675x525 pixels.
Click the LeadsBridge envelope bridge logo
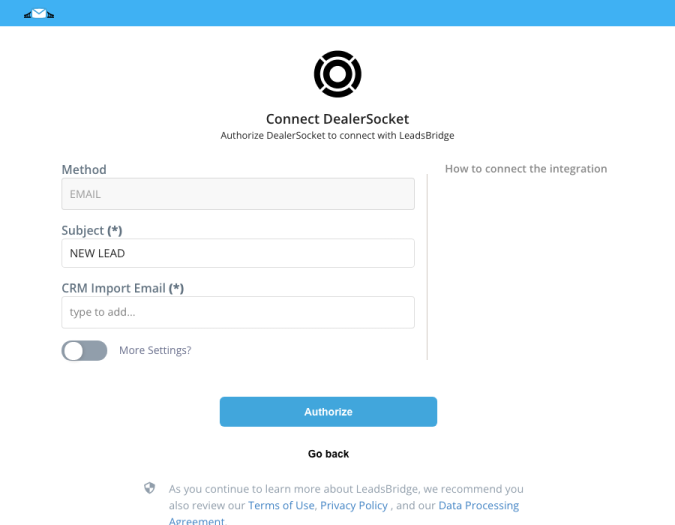click(39, 14)
